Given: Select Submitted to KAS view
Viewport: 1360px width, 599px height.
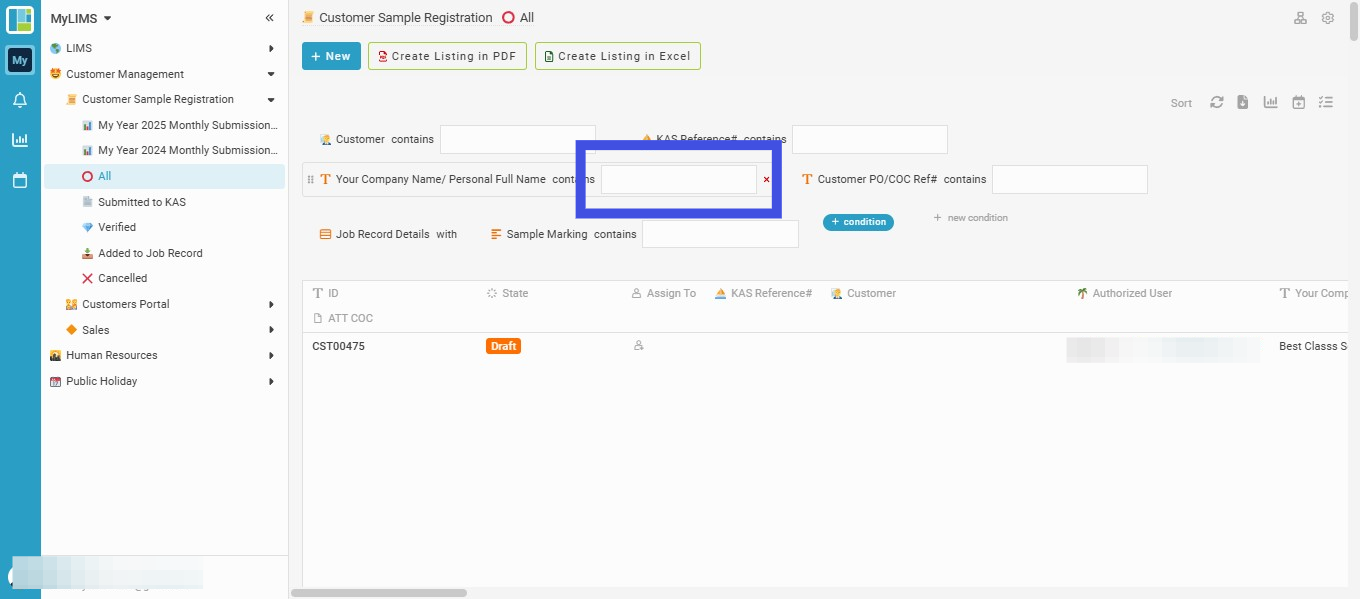Looking at the screenshot, I should [x=142, y=202].
